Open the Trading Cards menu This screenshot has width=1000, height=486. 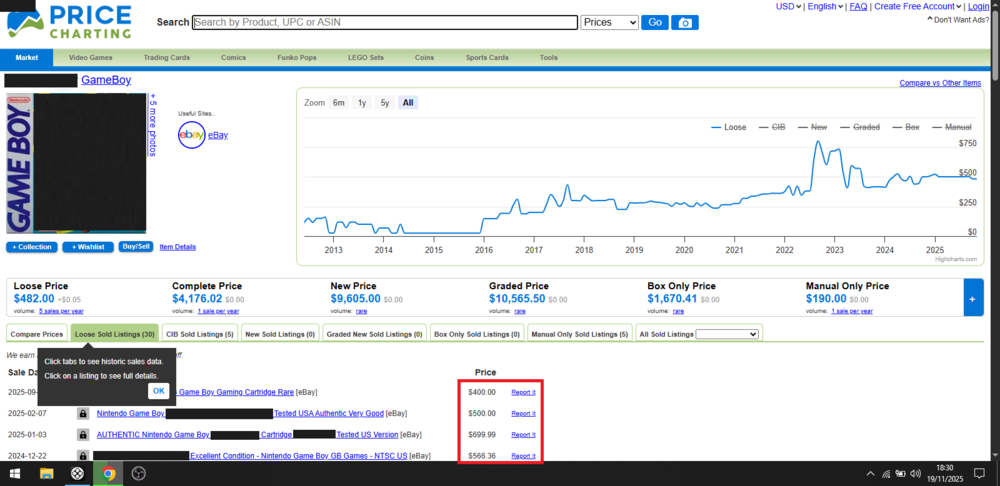(x=166, y=58)
